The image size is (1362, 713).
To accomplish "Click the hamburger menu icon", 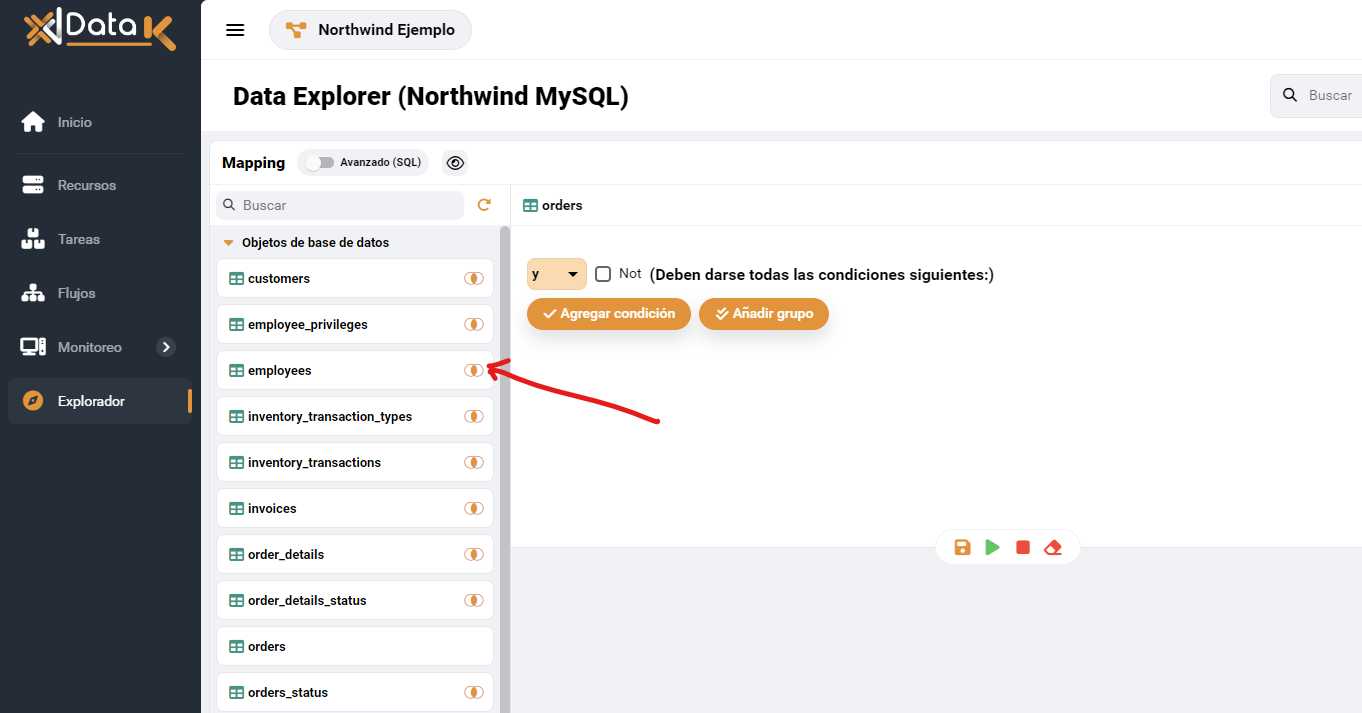I will (235, 30).
